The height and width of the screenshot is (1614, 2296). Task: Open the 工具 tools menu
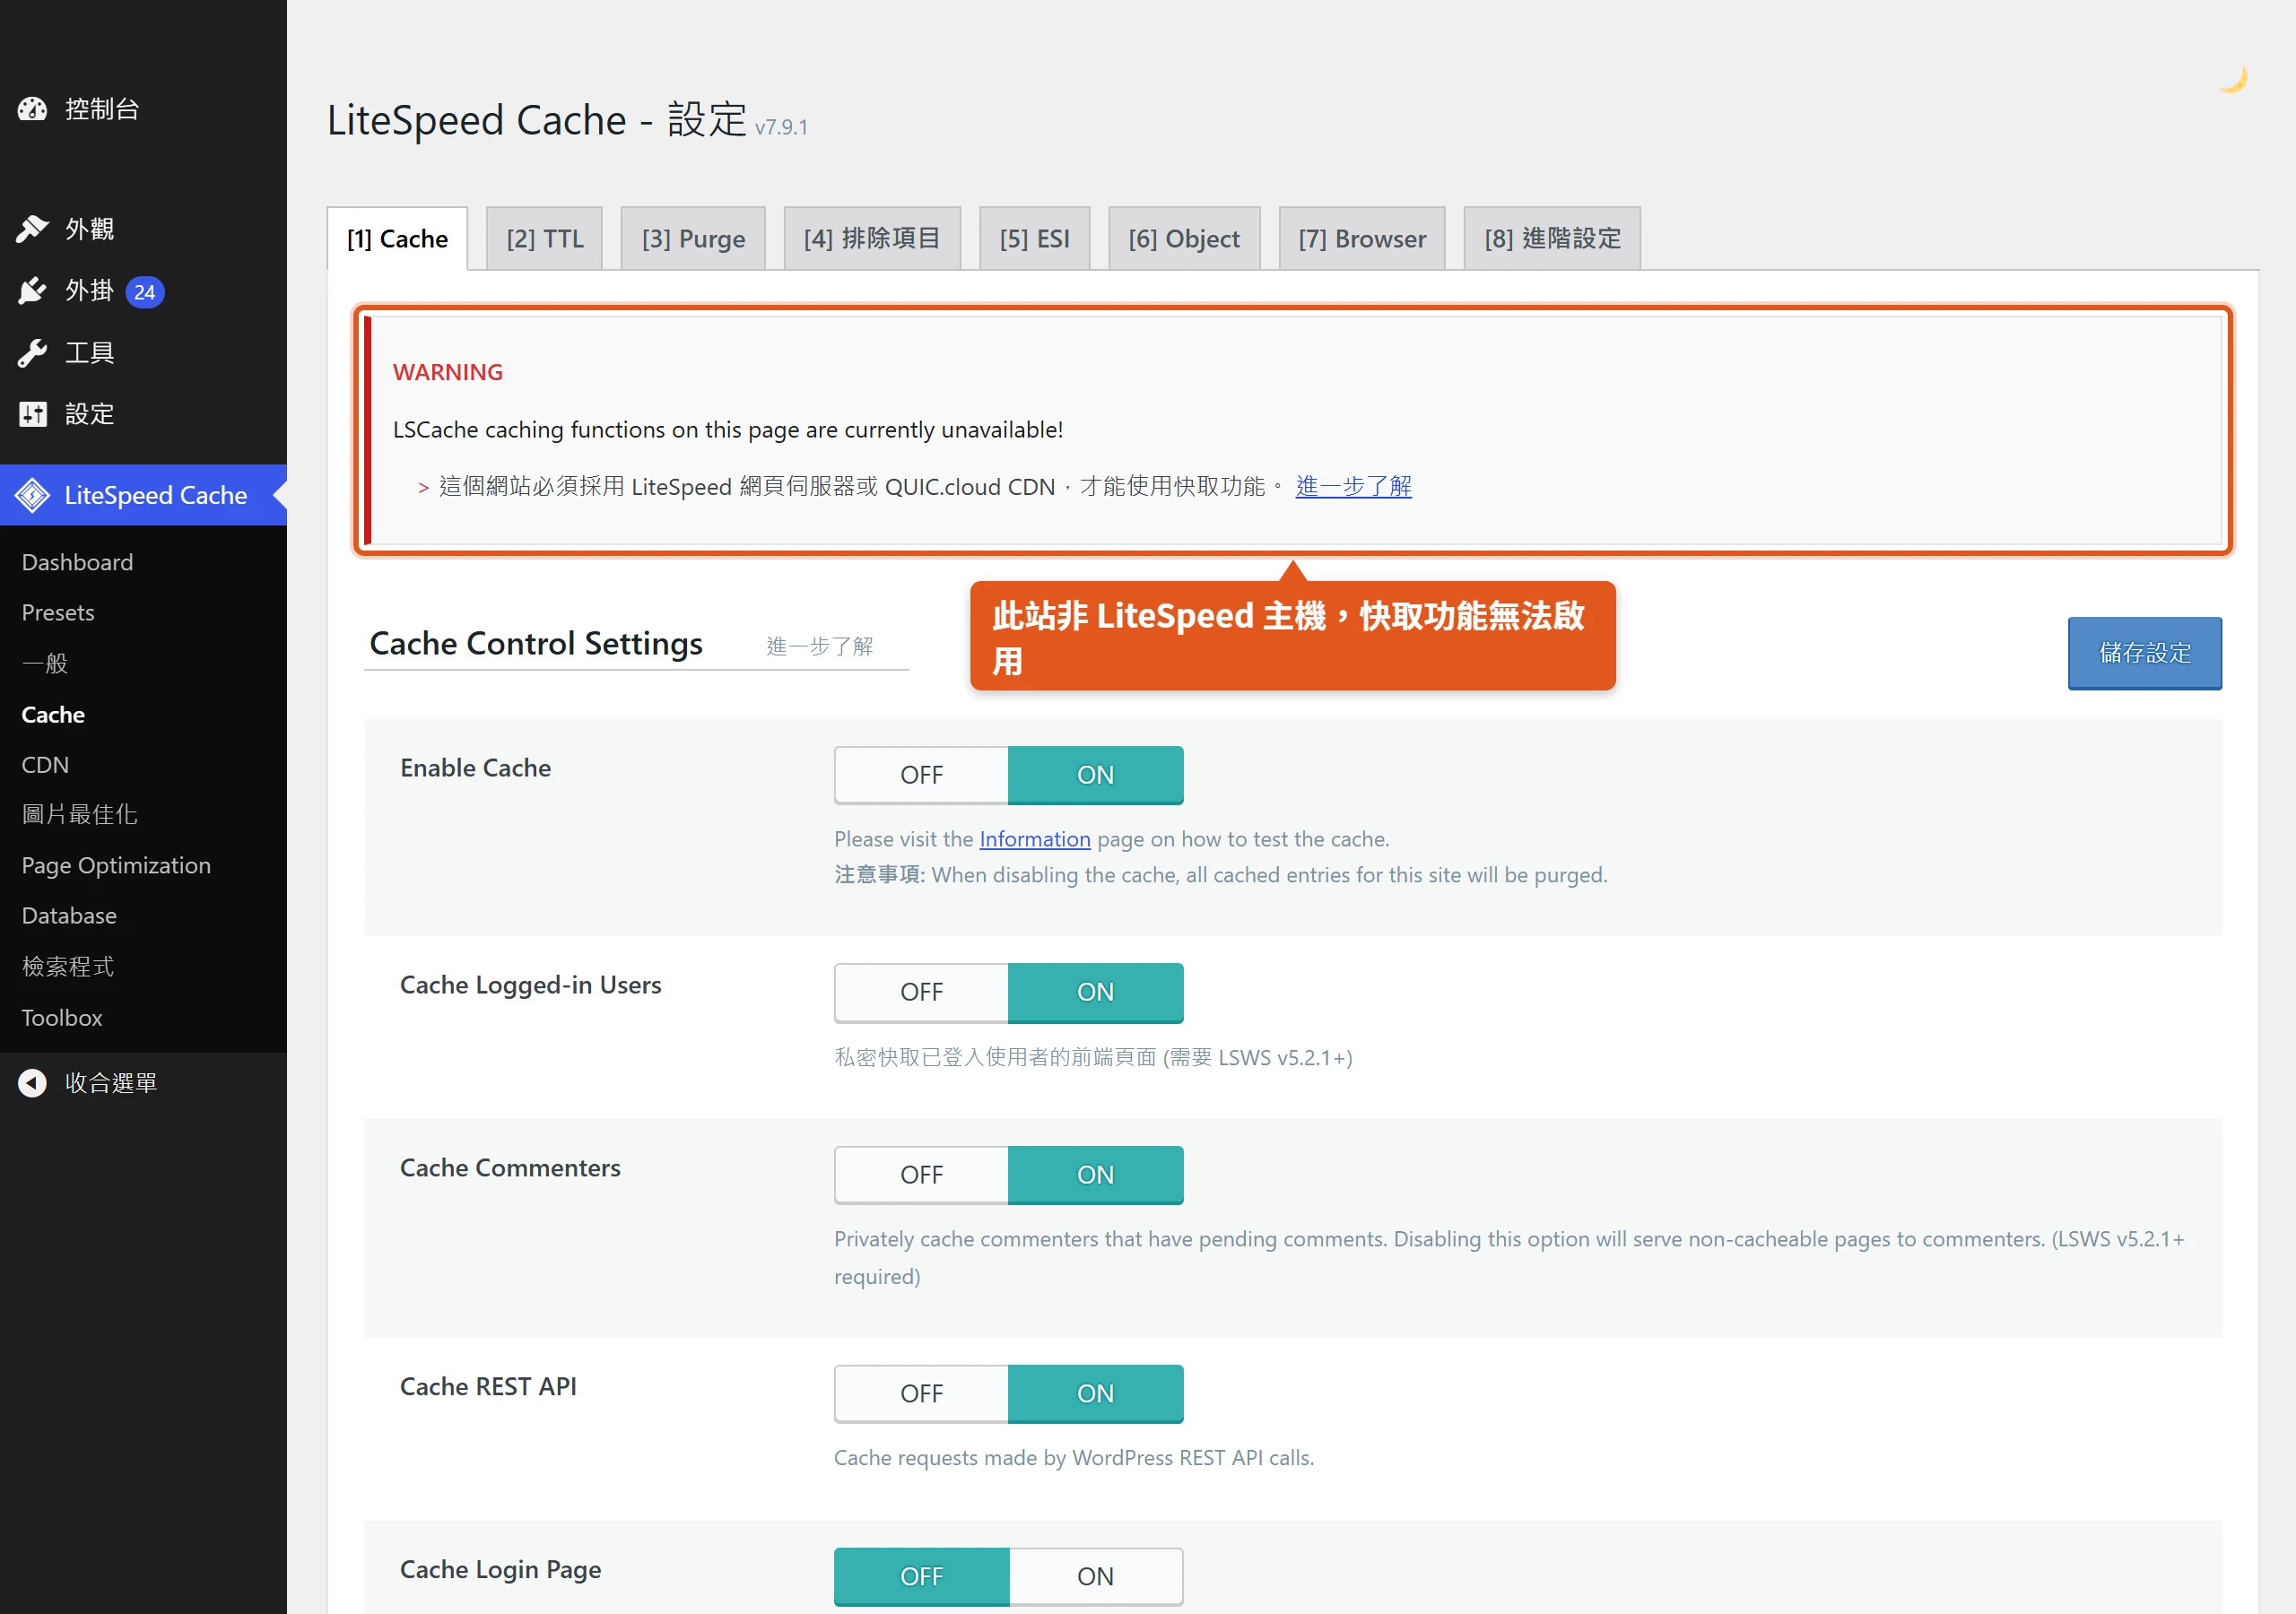pos(143,353)
